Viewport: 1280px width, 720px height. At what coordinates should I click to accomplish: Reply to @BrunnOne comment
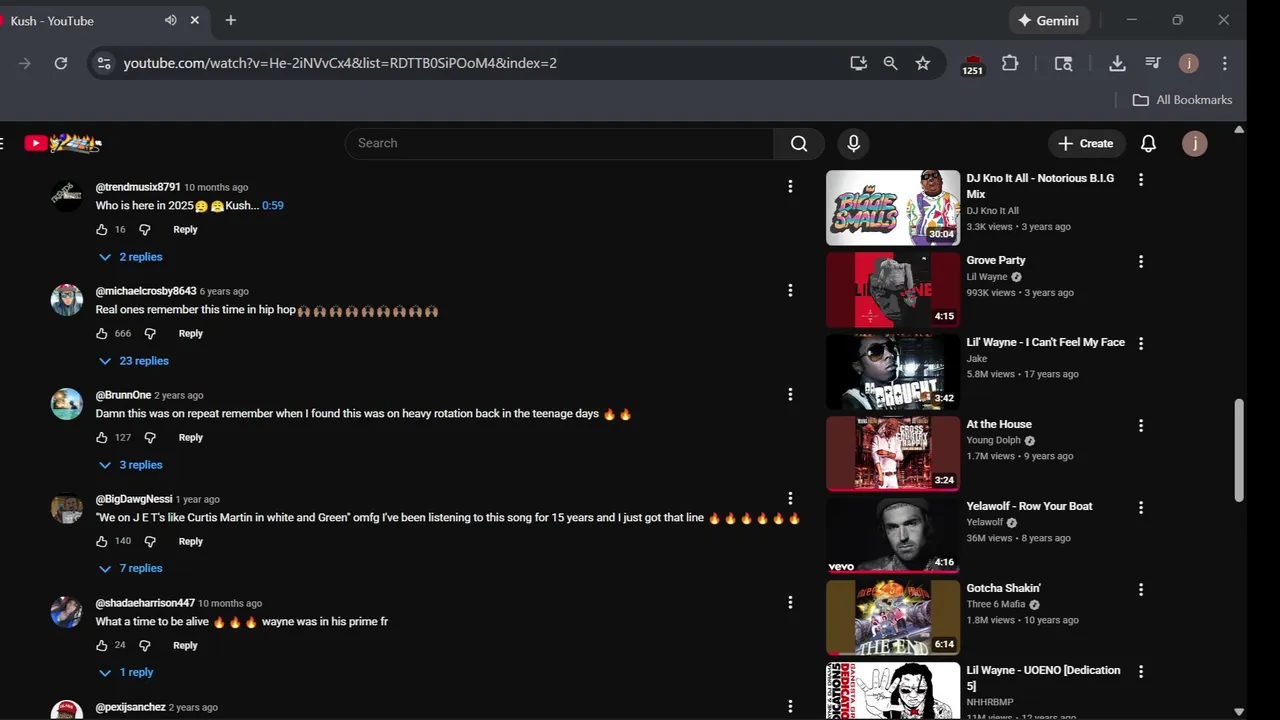191,437
